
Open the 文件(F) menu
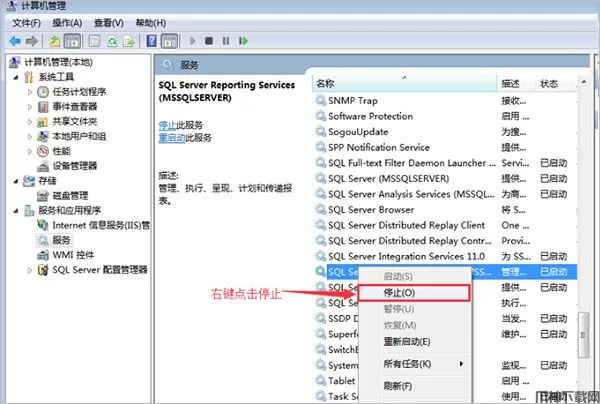pyautogui.click(x=26, y=23)
